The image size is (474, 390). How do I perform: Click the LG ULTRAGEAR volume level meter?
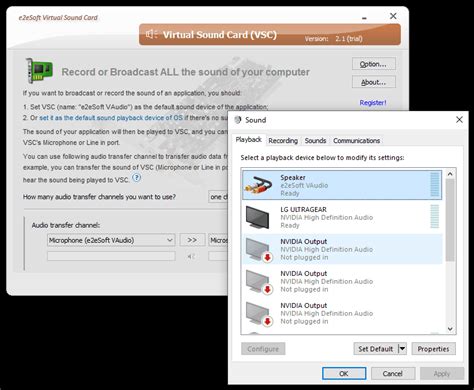click(435, 216)
